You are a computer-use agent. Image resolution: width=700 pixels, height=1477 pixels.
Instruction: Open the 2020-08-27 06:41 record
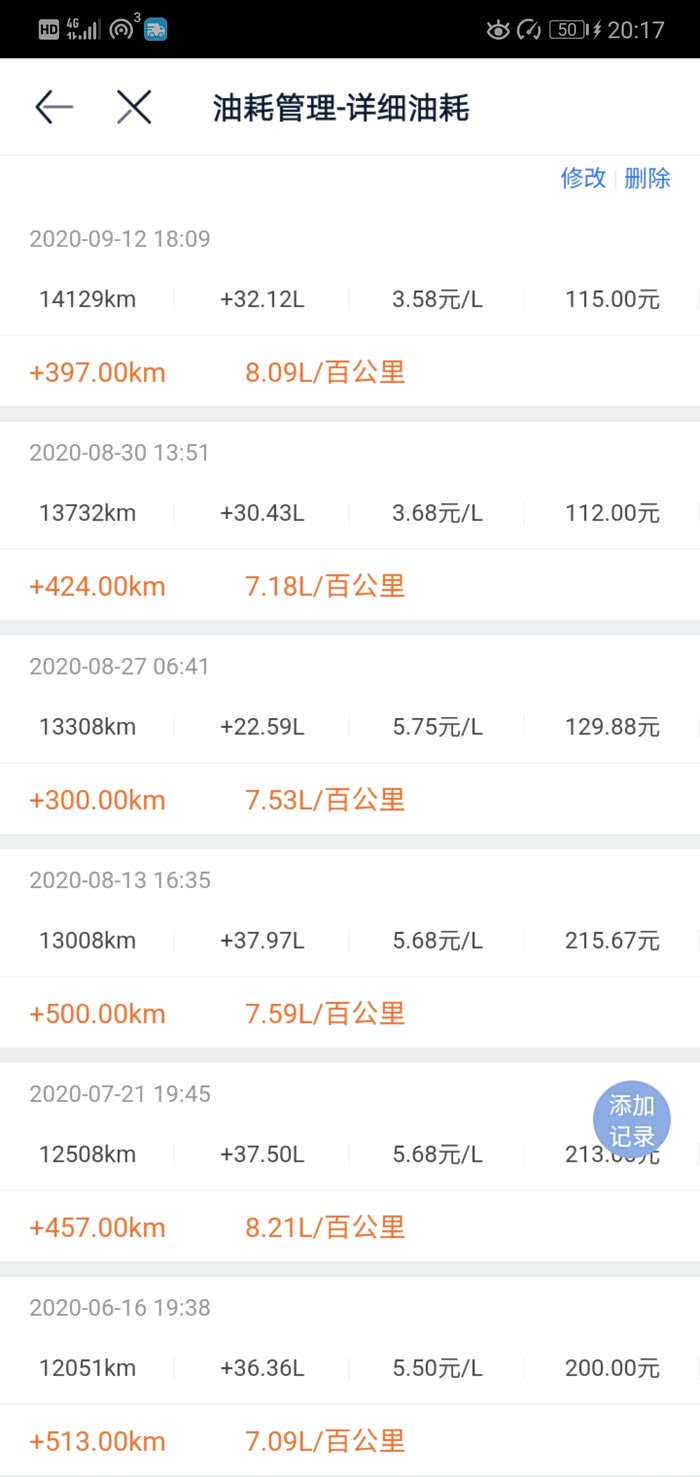pos(120,667)
